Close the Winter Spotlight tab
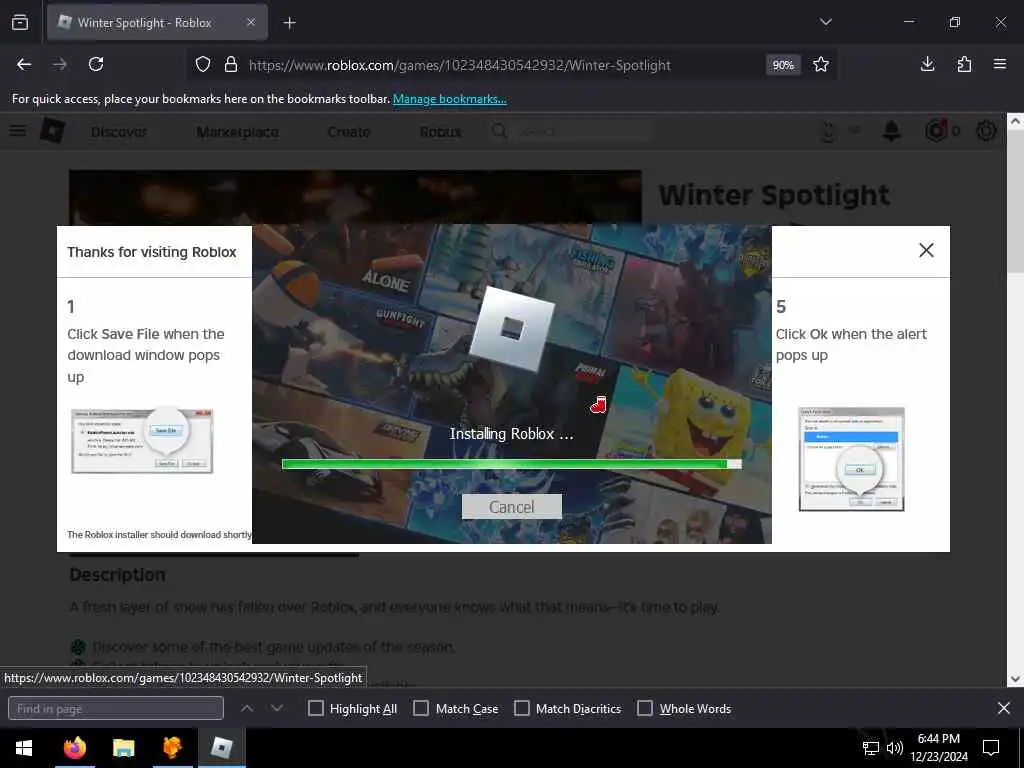 pyautogui.click(x=251, y=22)
